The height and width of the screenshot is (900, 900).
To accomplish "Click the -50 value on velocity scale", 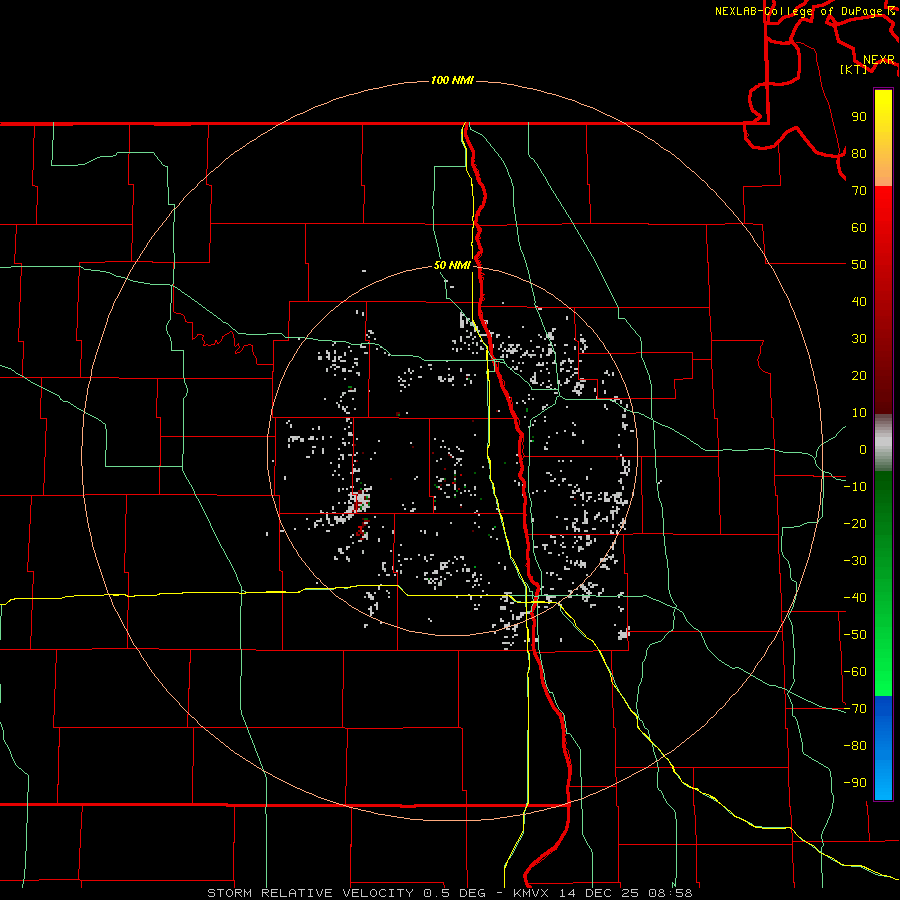I will point(855,635).
